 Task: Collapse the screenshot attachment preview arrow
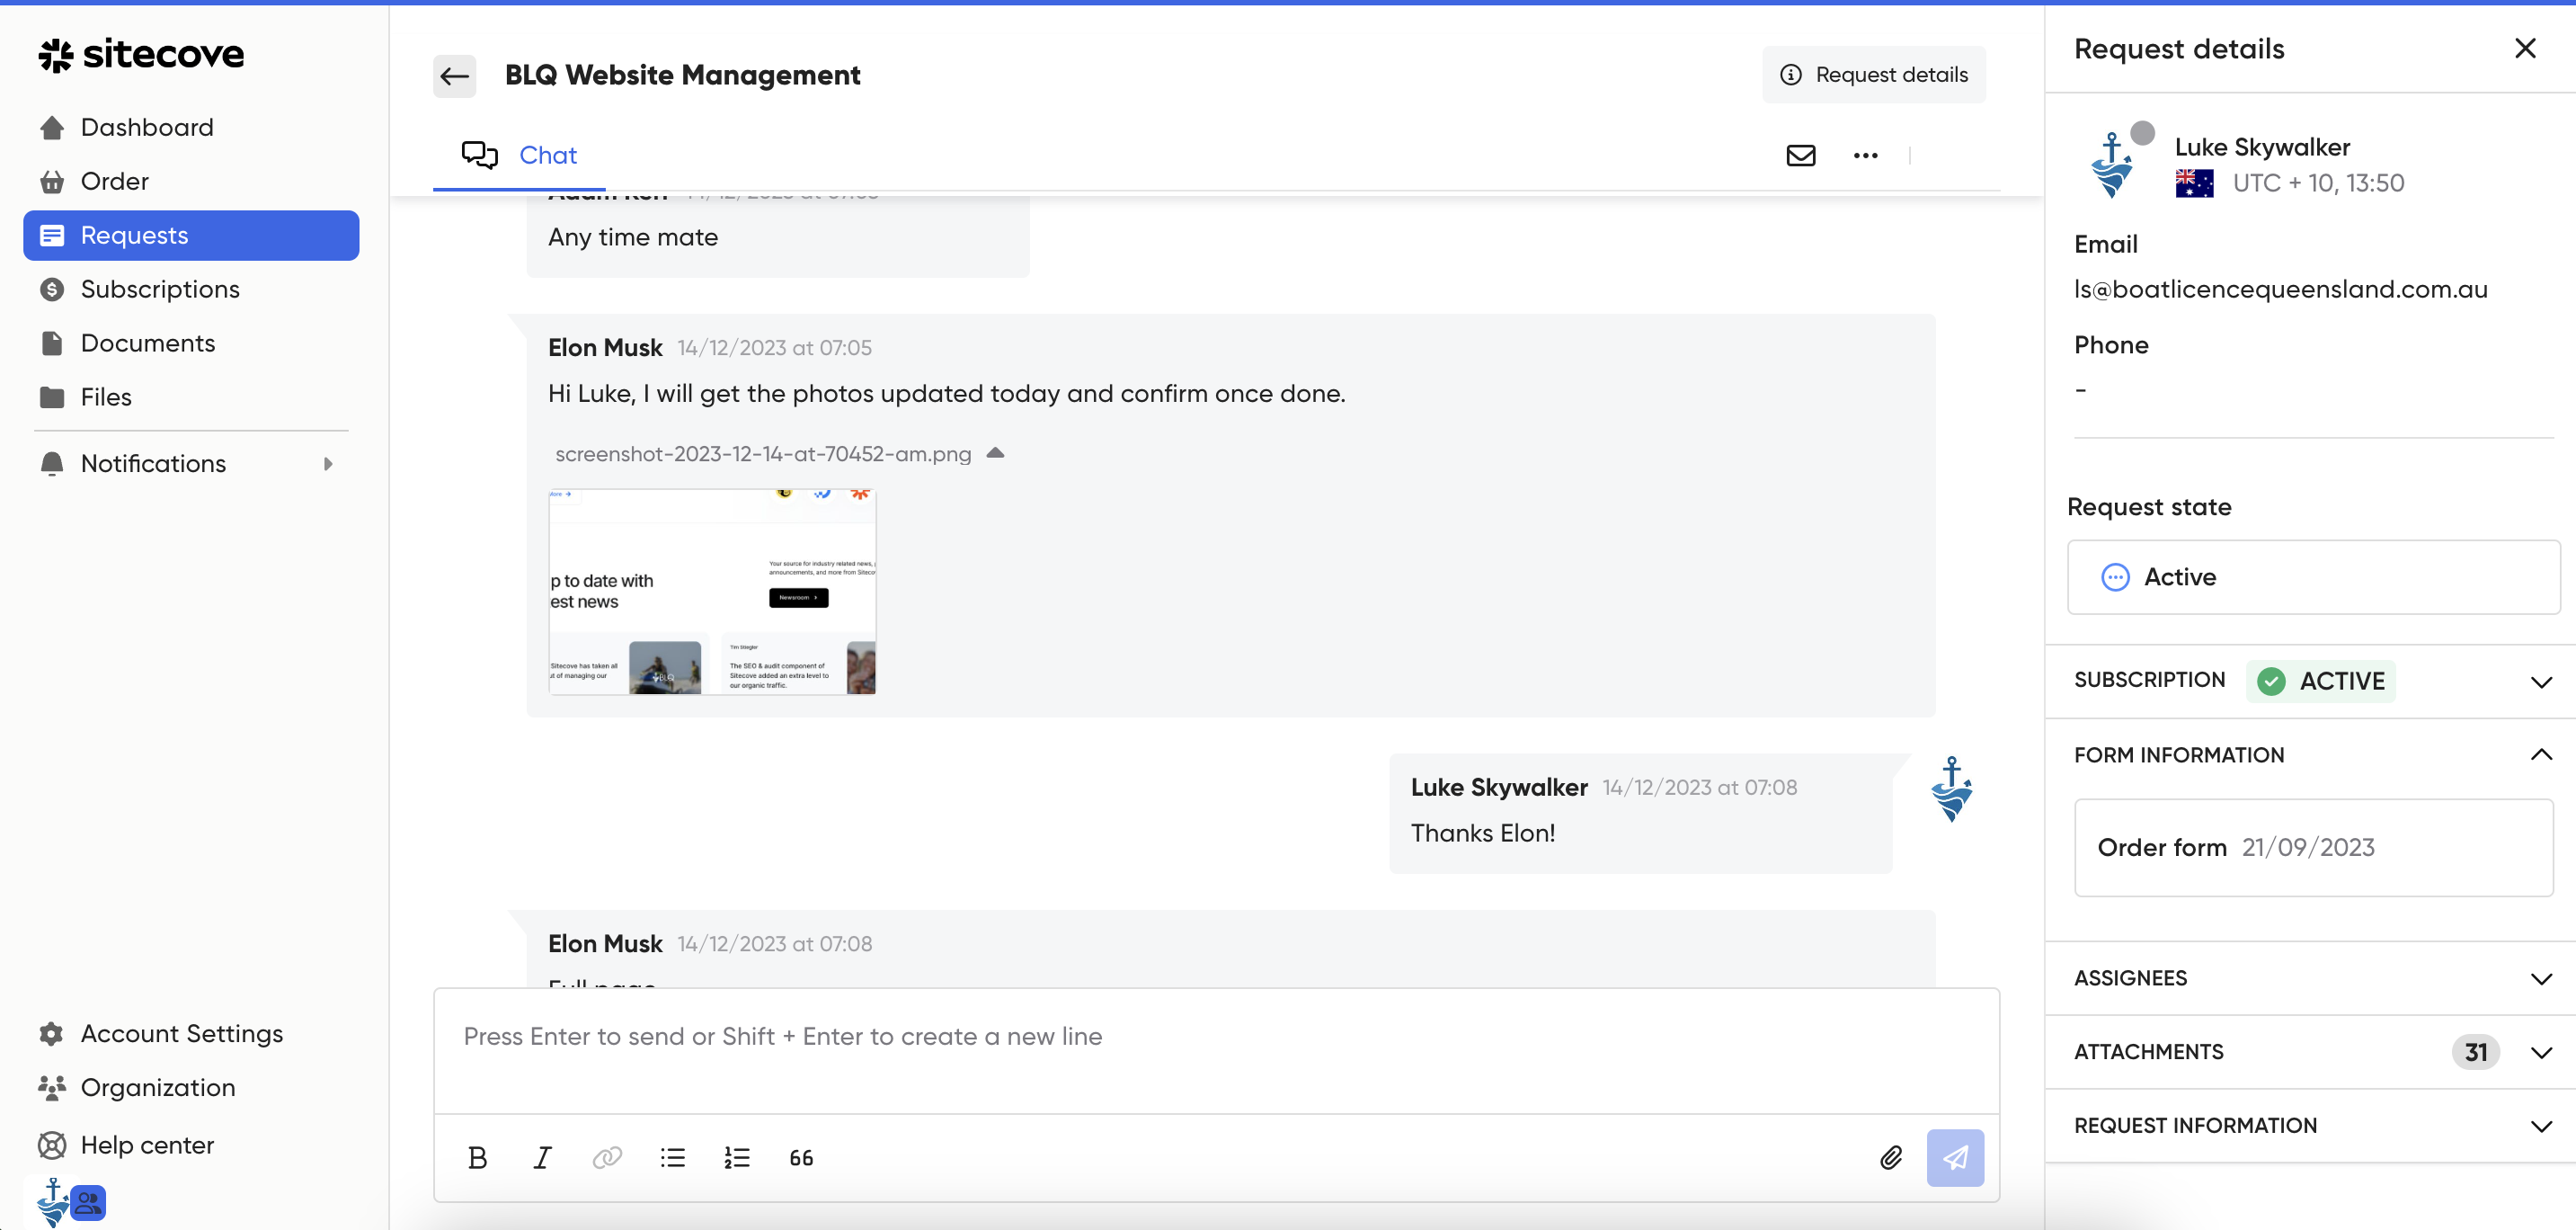tap(995, 453)
